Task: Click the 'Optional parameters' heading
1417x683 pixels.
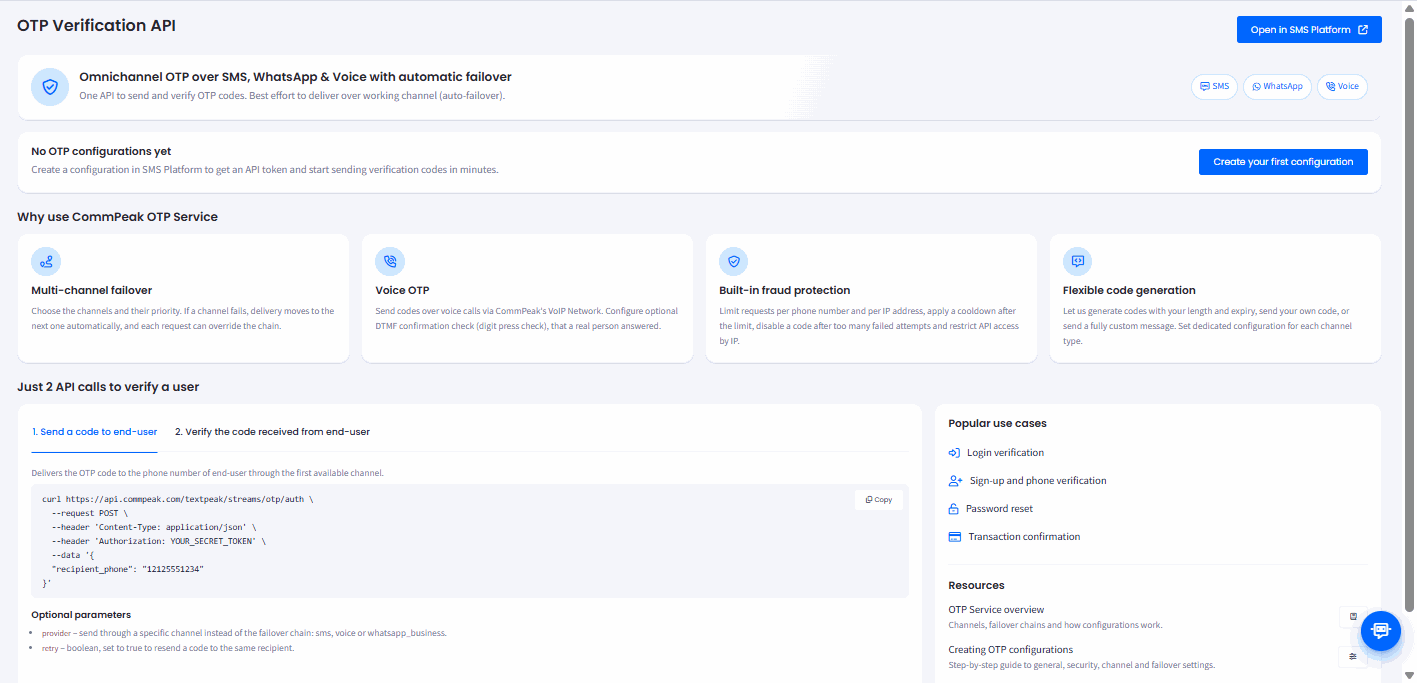Action: [x=81, y=615]
